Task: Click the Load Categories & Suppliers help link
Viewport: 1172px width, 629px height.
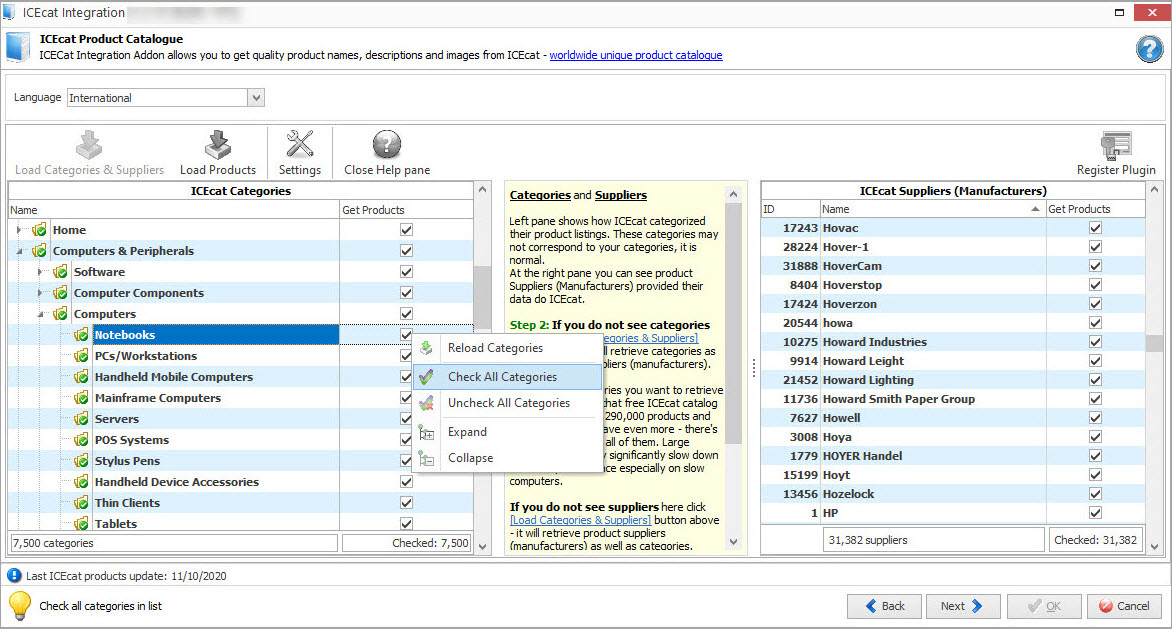Action: [580, 520]
